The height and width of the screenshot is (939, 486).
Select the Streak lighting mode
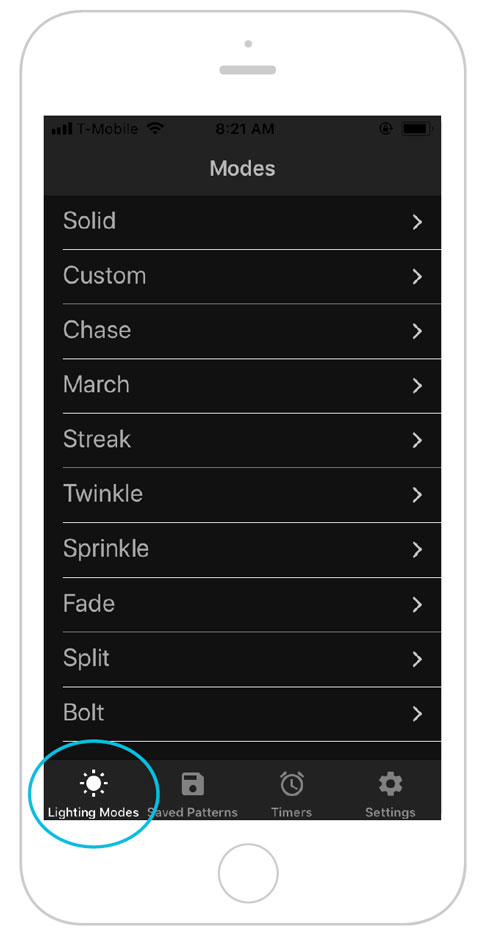pos(242,440)
